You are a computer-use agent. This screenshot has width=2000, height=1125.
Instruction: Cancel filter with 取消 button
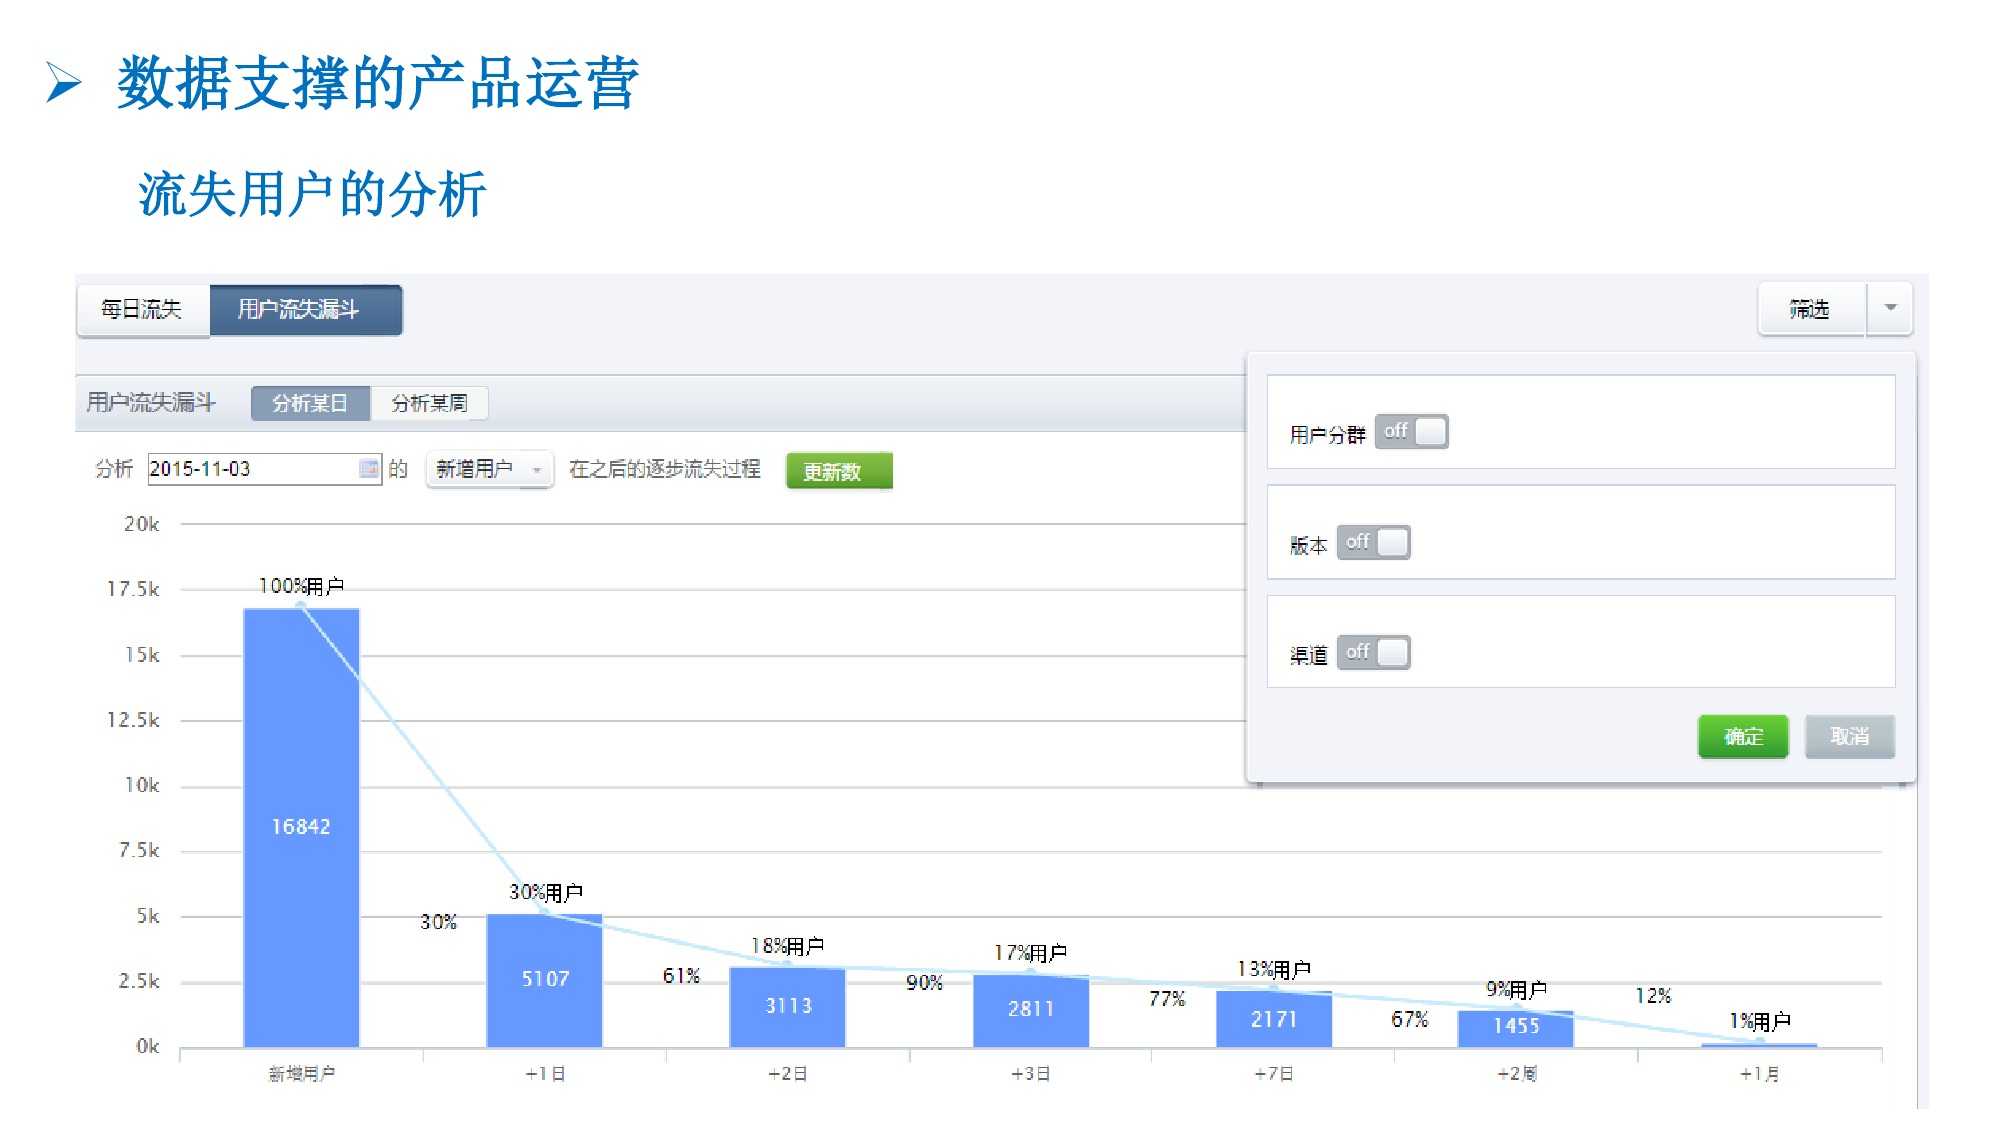pyautogui.click(x=1849, y=737)
